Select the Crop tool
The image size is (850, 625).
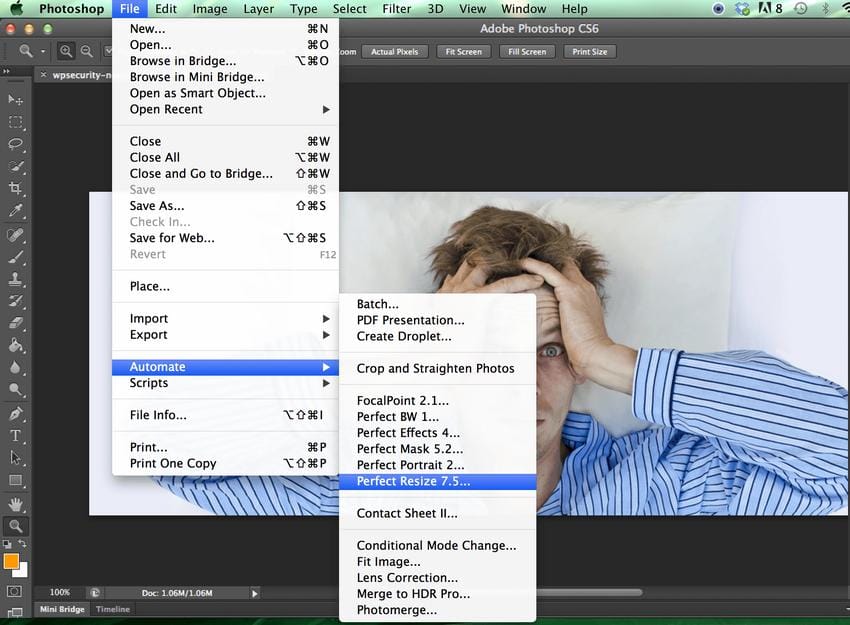[x=14, y=188]
